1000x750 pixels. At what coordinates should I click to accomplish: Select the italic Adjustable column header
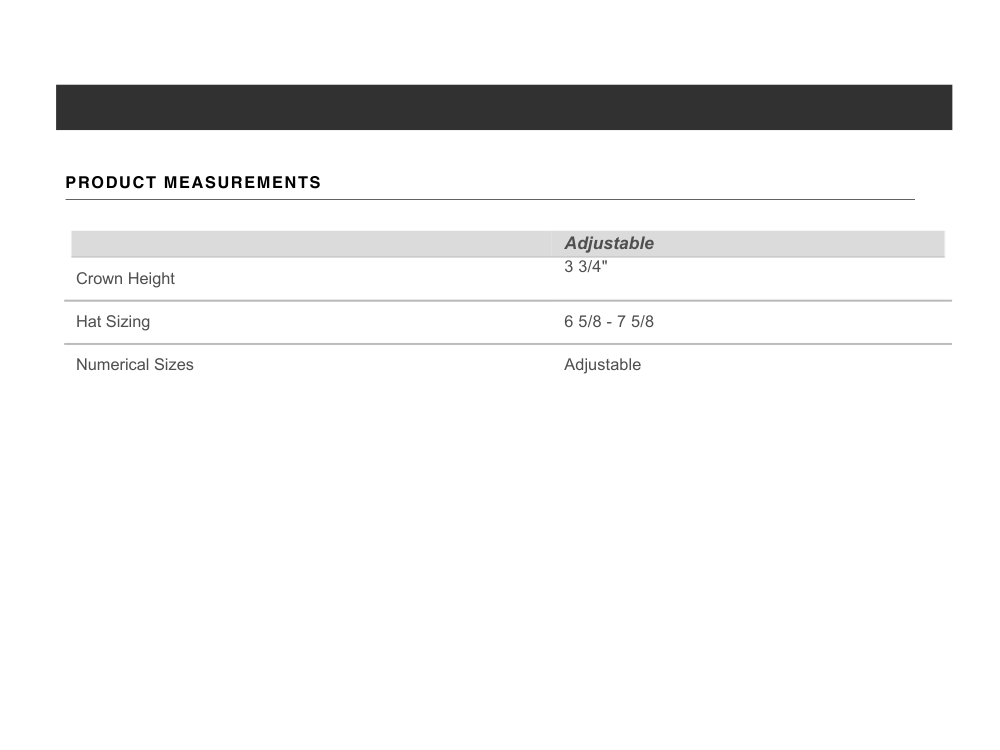point(609,243)
